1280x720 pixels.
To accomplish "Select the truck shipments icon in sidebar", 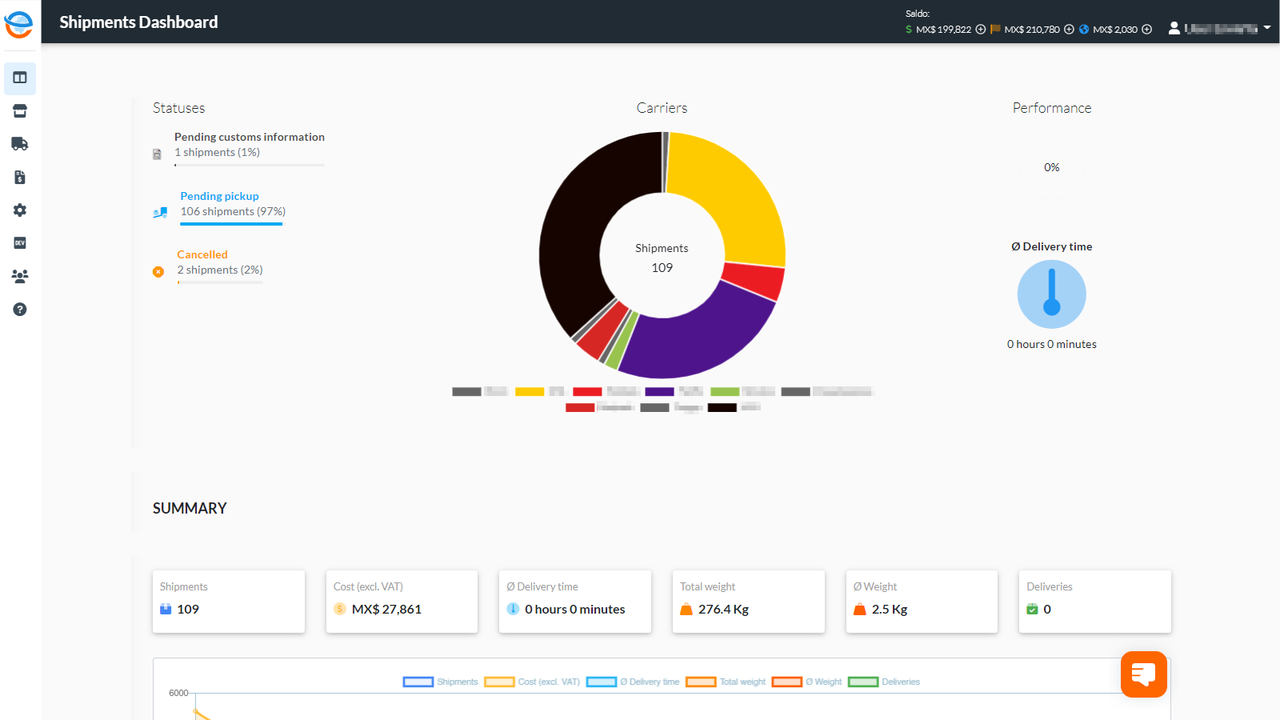I will tap(19, 143).
